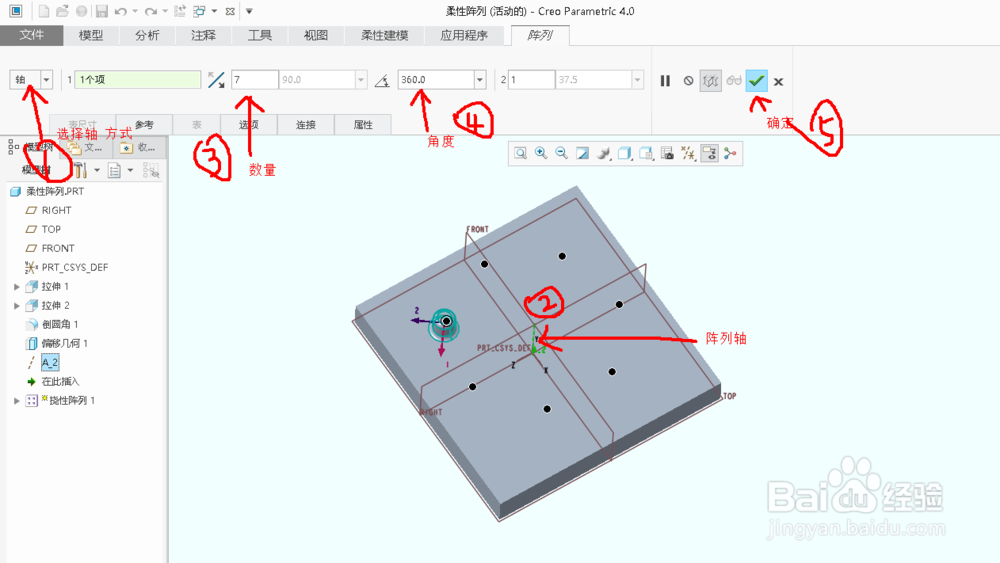
Task: Open the 文件 menu
Action: [31, 35]
